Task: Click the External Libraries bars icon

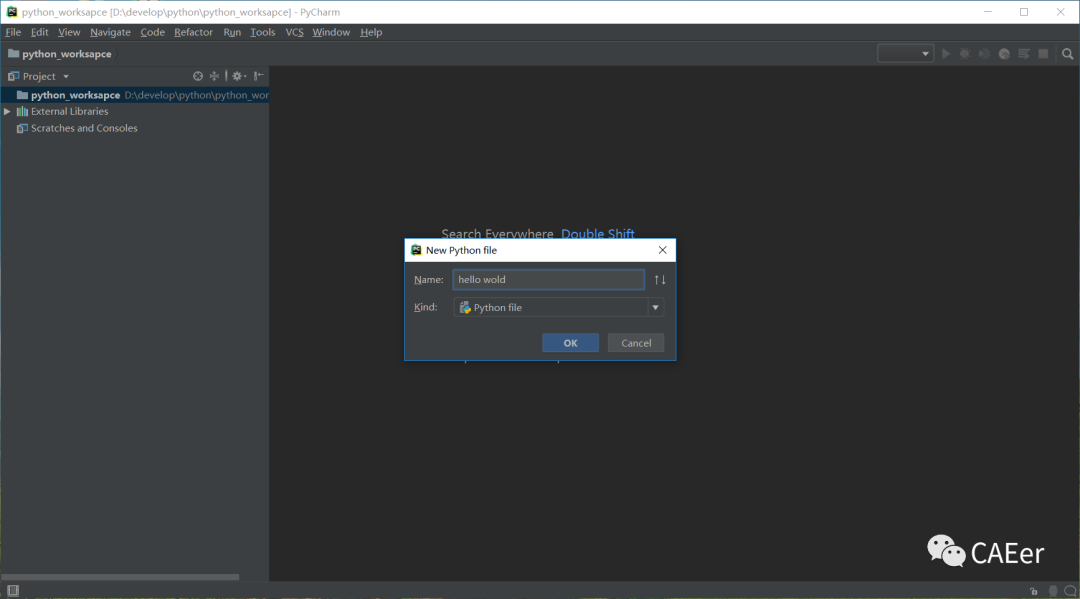Action: tap(23, 112)
